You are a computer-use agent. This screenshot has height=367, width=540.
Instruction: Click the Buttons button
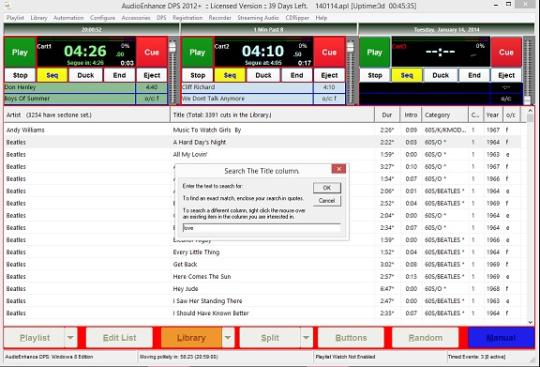[351, 338]
